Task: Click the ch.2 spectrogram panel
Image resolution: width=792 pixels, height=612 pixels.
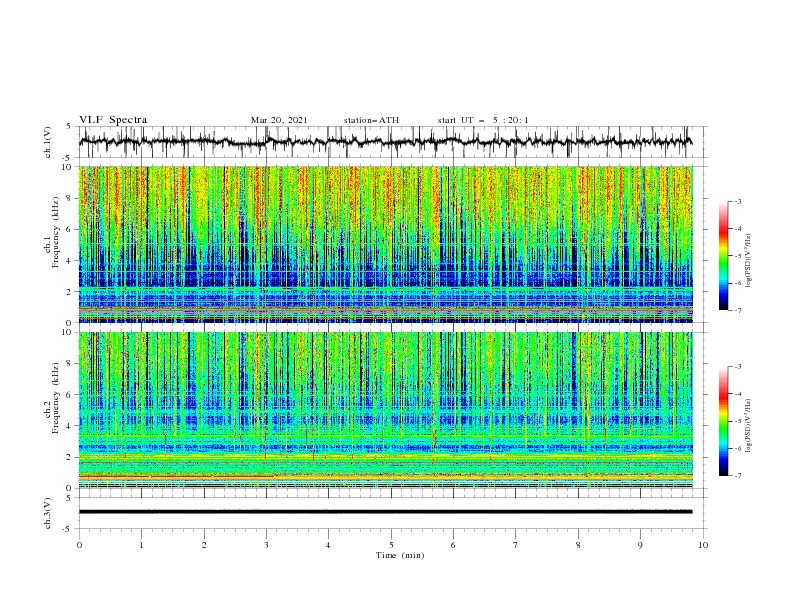Action: 386,410
